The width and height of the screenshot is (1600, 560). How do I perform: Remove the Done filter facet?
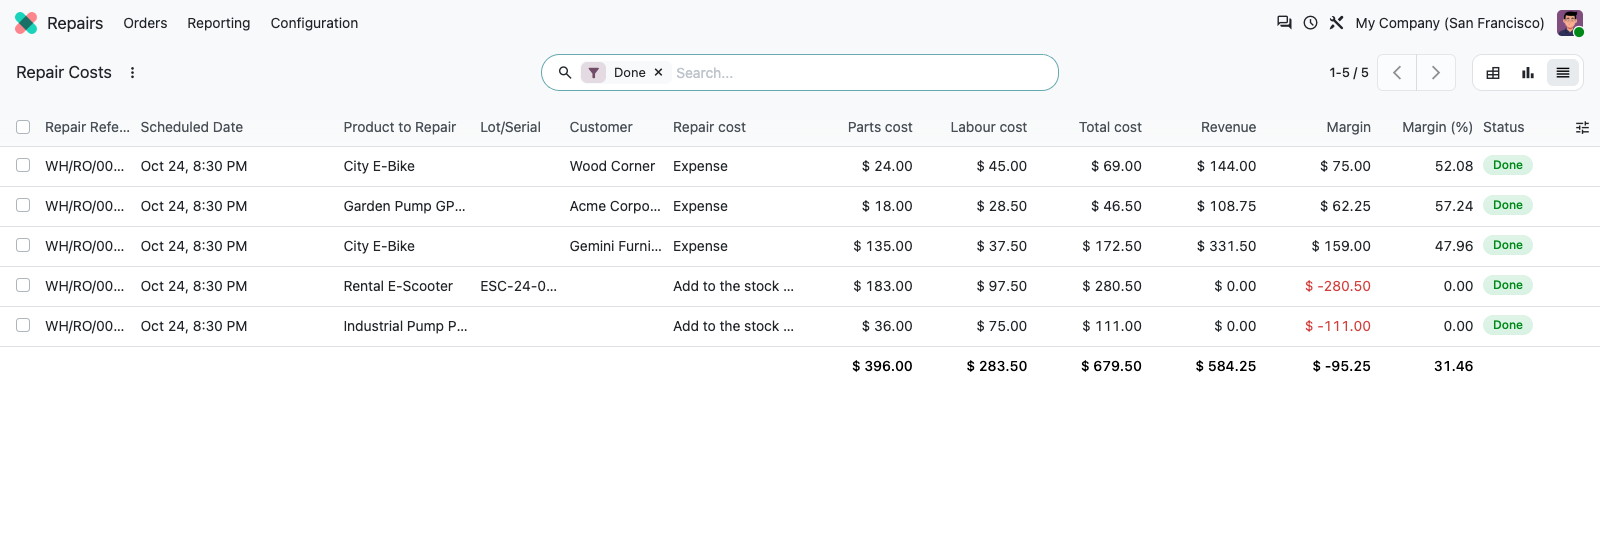coord(658,72)
